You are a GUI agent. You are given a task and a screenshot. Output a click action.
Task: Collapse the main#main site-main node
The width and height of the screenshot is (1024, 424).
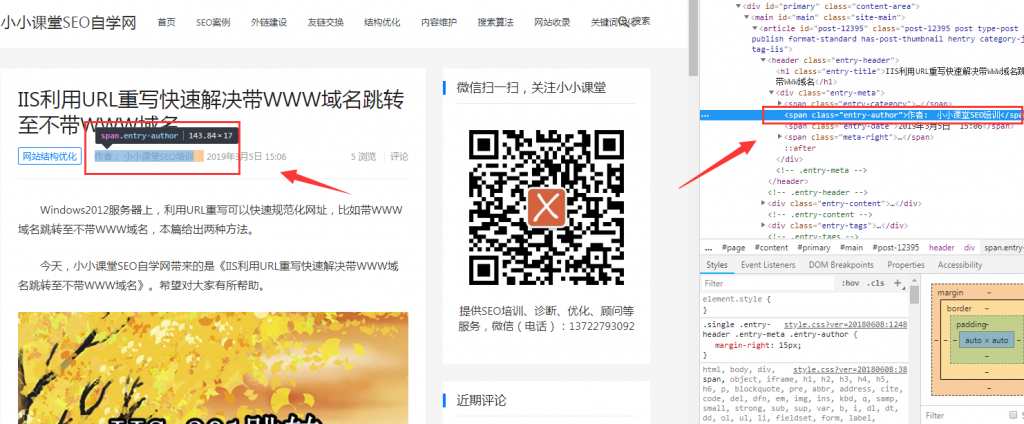pos(746,18)
